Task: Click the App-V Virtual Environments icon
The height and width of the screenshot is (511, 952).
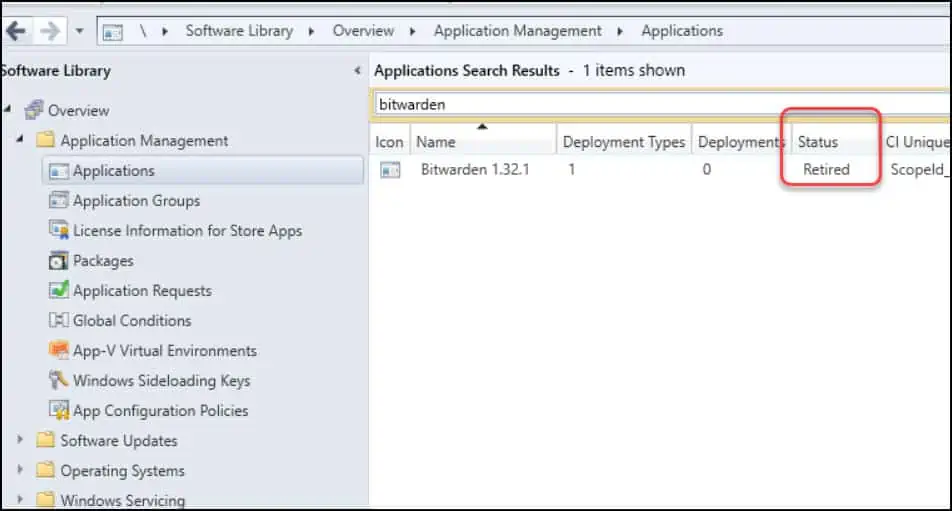Action: point(59,350)
